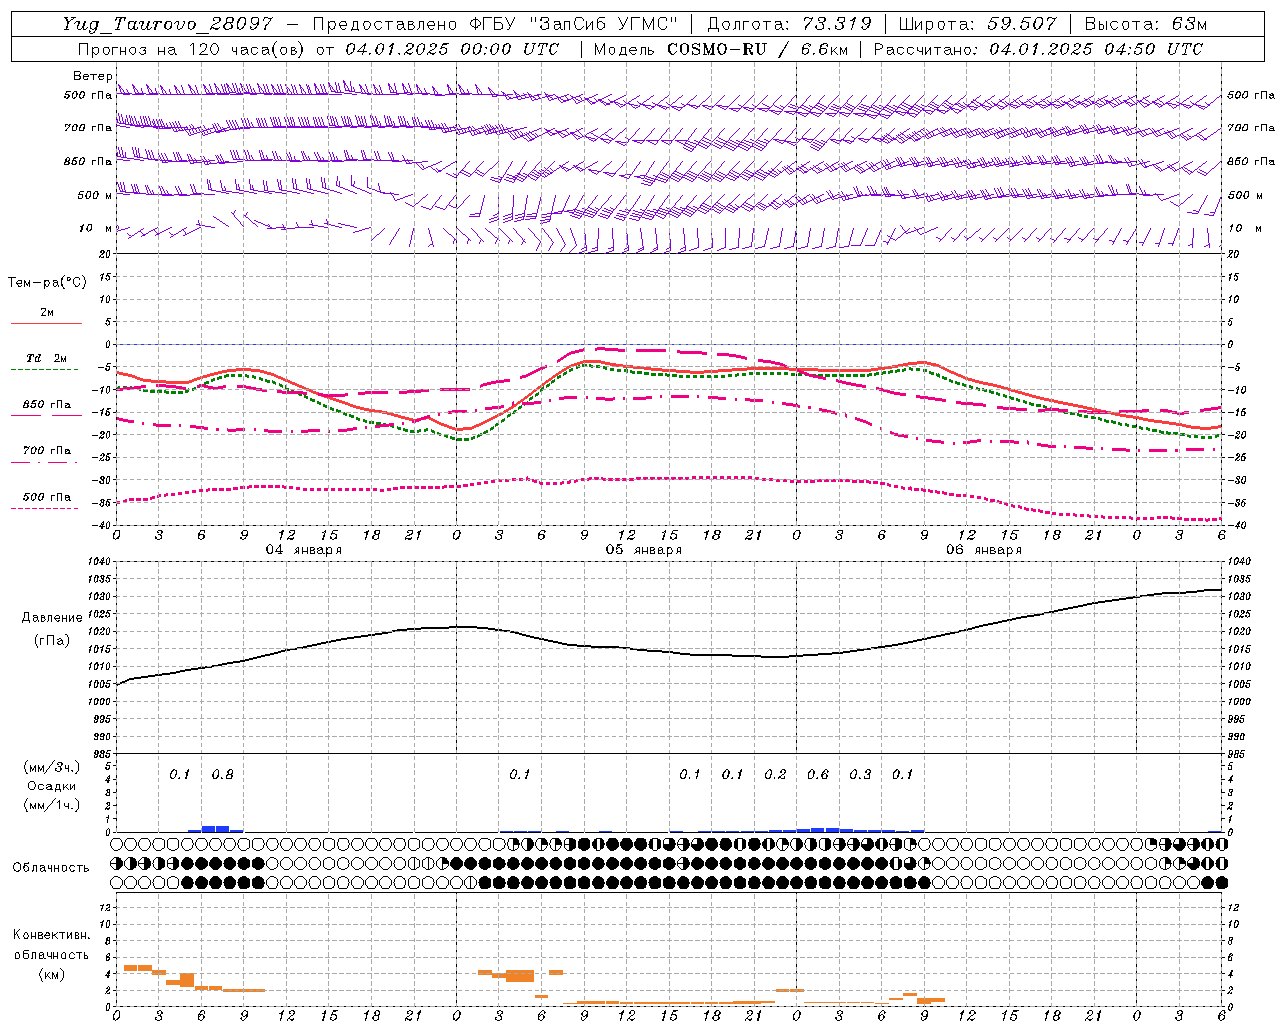Click the "(мм/1ч.)" precipitation unit label
Image resolution: width=1280 pixels, height=1024 pixels.
(53, 805)
